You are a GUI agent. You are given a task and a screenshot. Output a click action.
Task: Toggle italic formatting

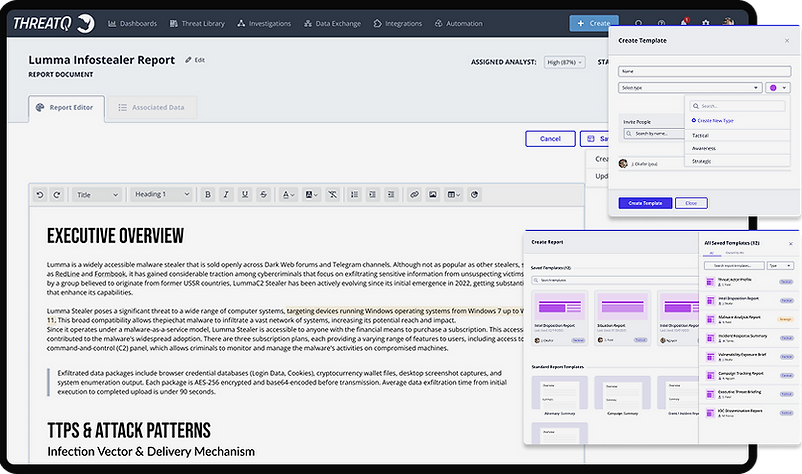(x=226, y=195)
